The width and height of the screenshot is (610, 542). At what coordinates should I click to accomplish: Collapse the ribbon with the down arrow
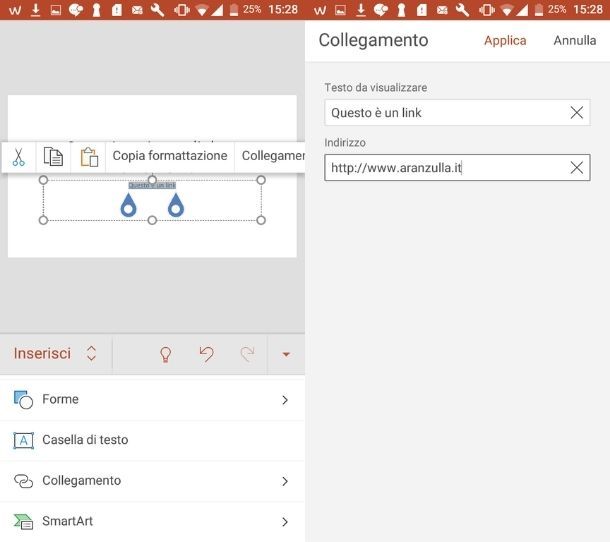coord(286,354)
